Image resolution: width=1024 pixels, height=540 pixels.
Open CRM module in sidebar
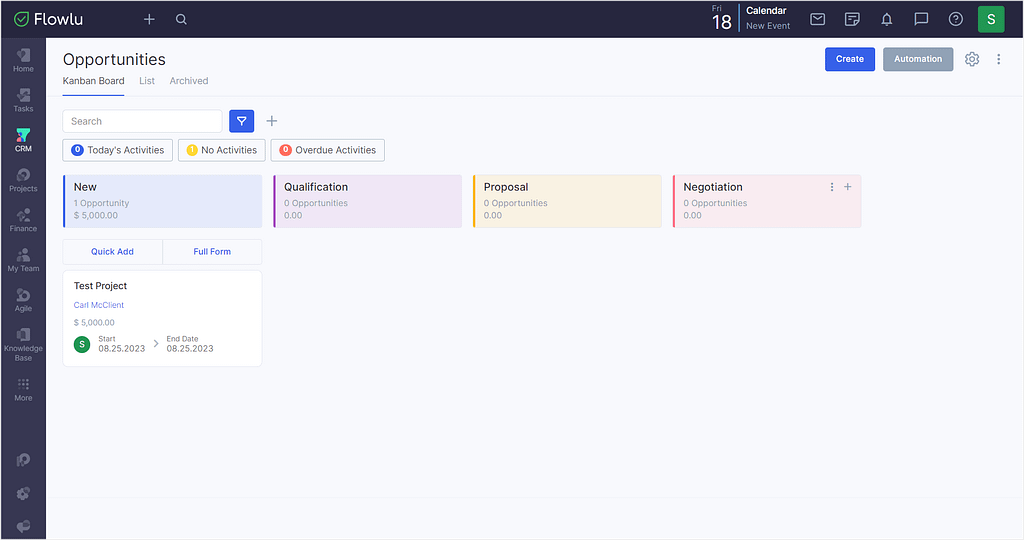[23, 140]
